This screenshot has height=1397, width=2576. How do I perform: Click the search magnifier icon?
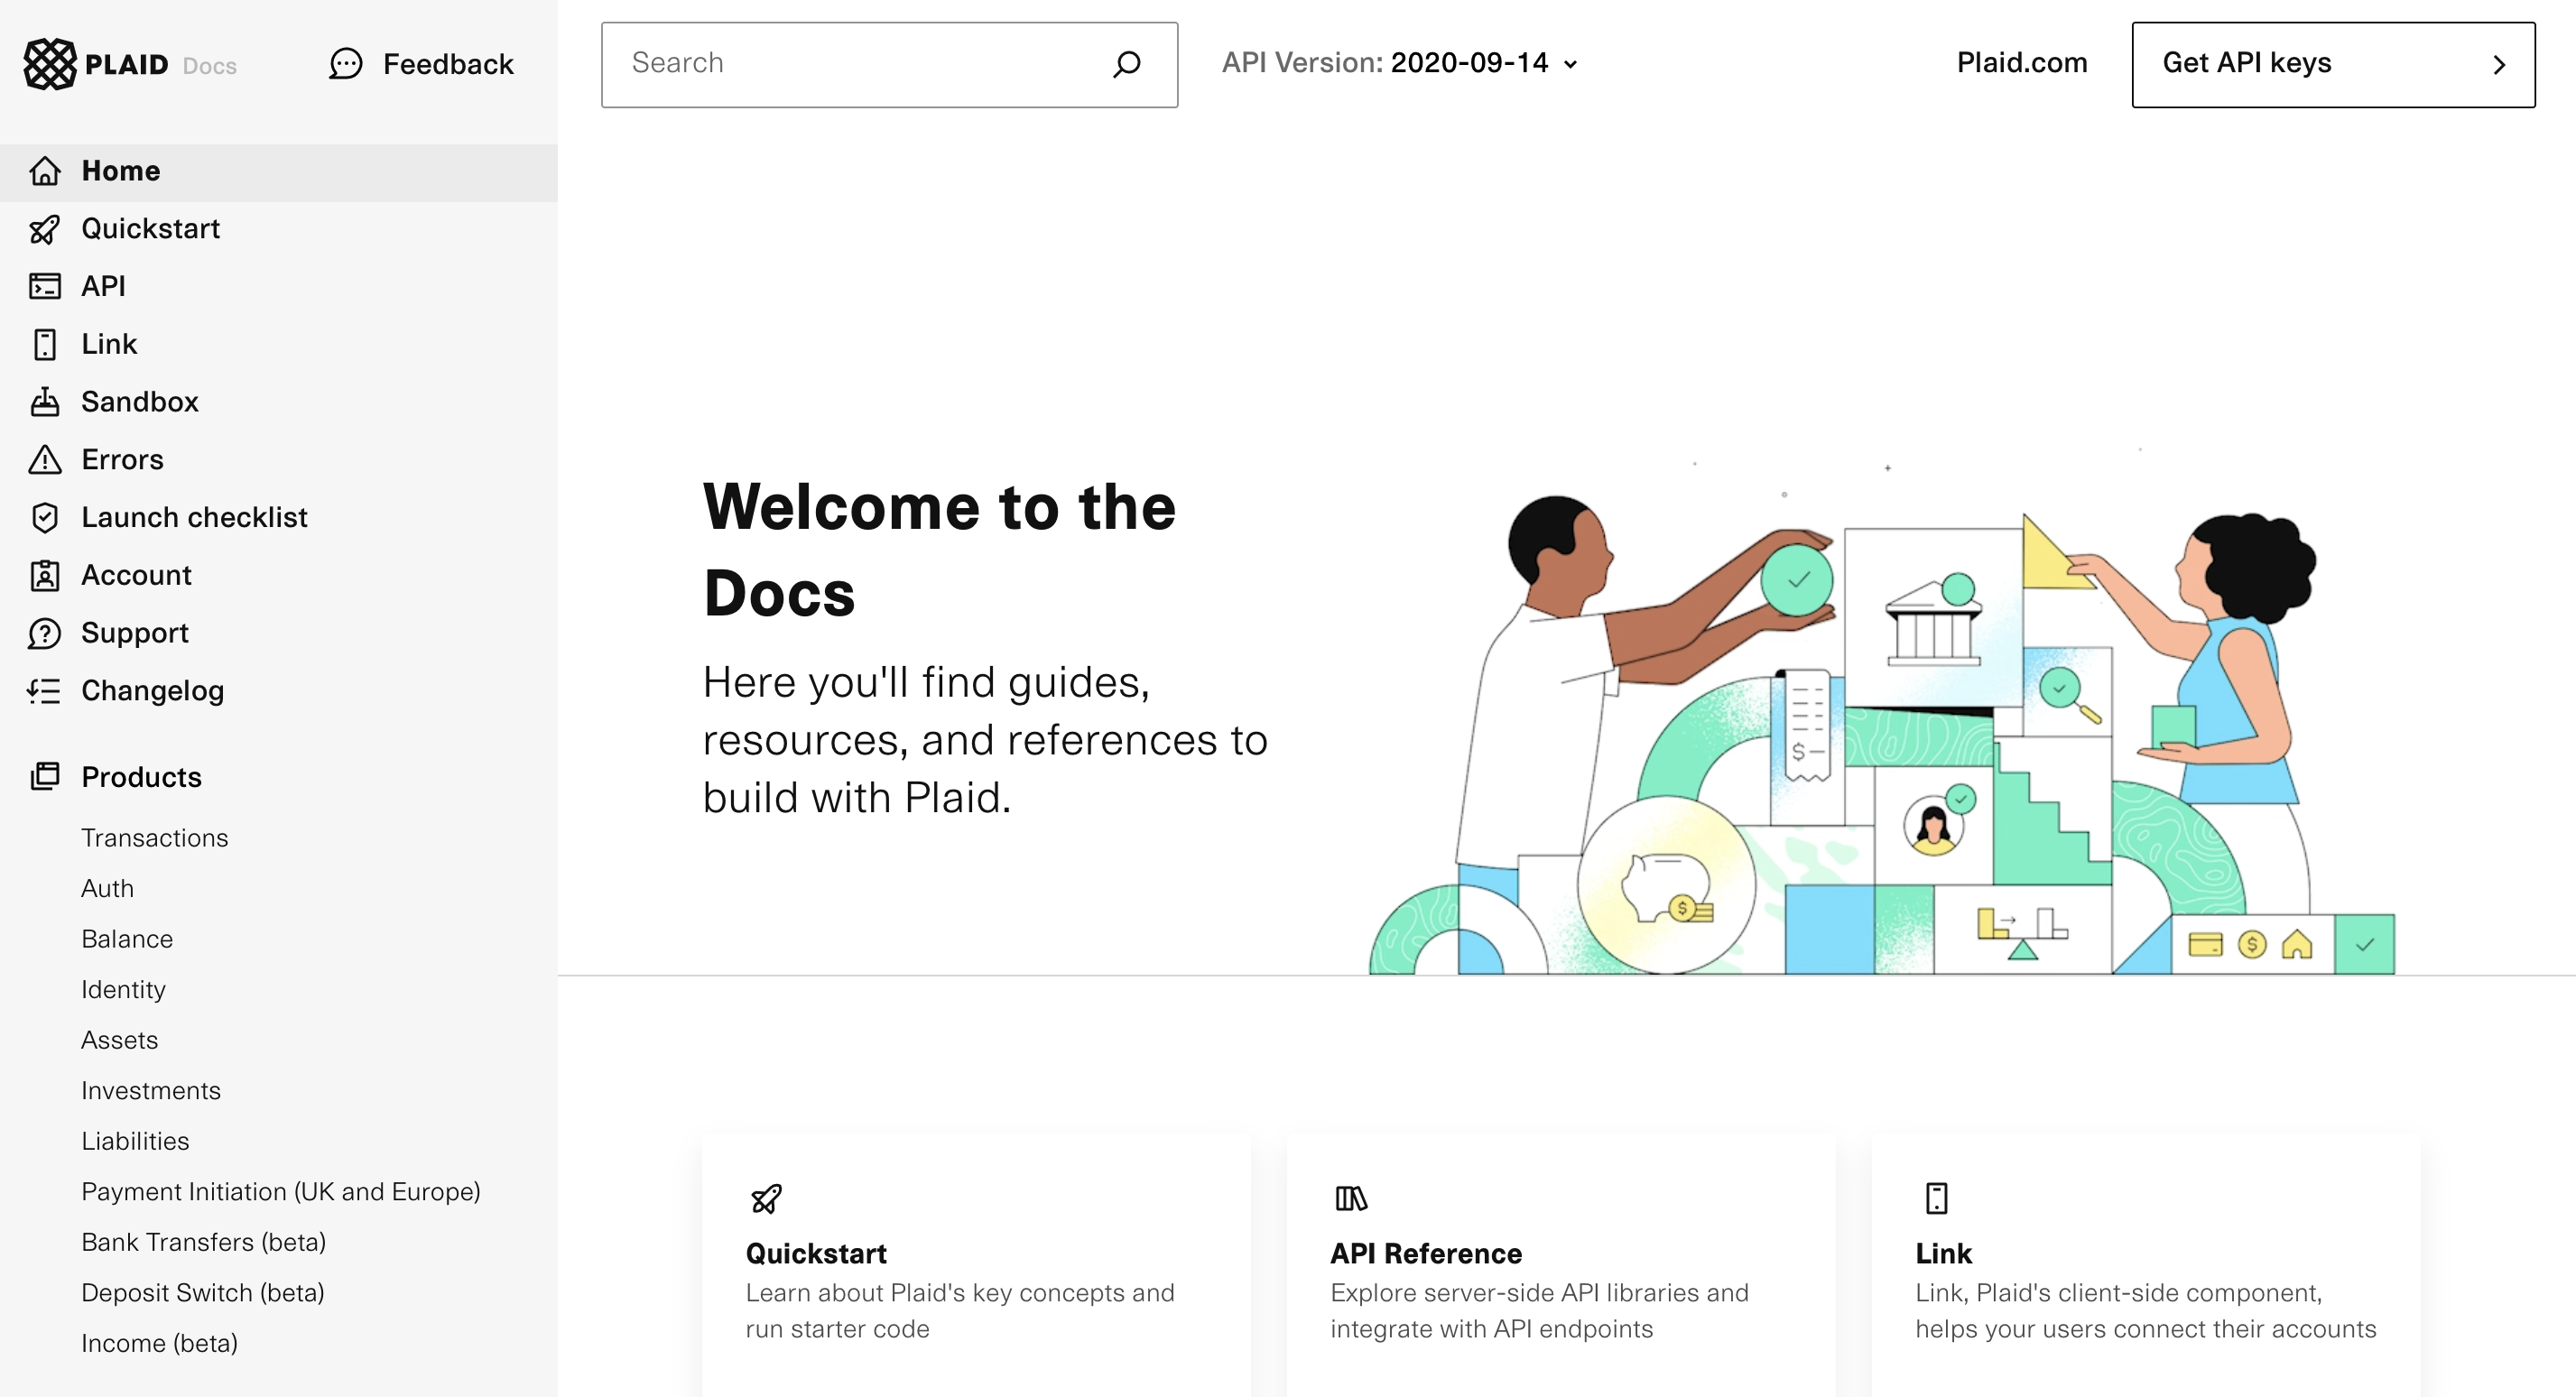pyautogui.click(x=1127, y=64)
